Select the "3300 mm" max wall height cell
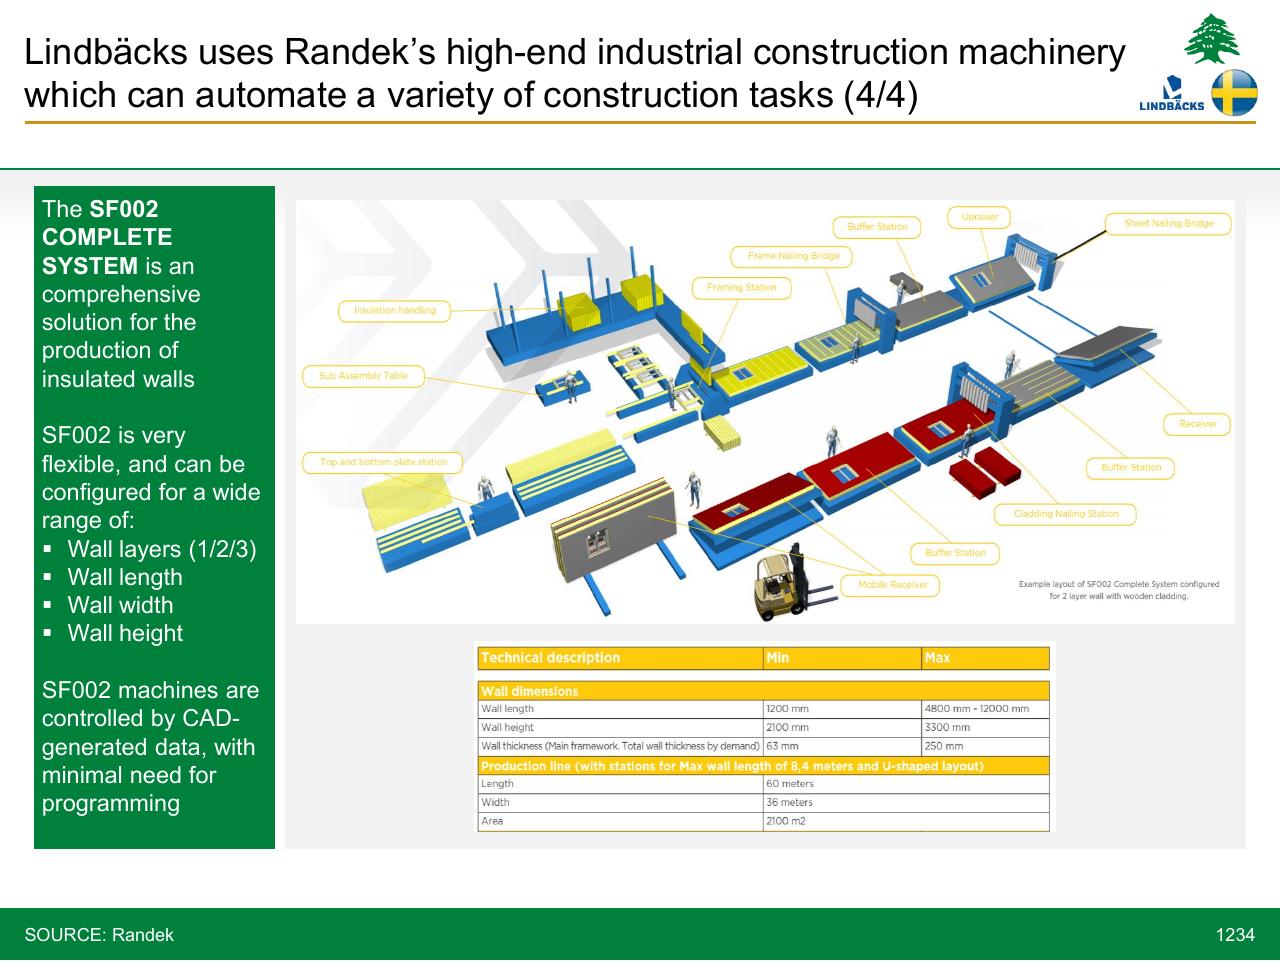 [985, 728]
